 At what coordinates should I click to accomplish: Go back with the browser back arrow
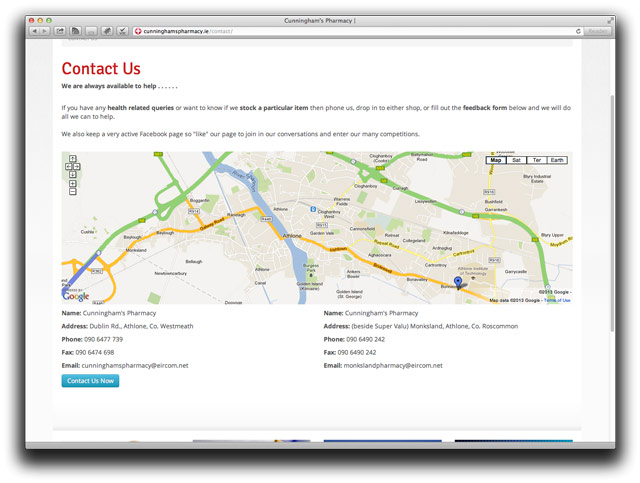click(35, 31)
